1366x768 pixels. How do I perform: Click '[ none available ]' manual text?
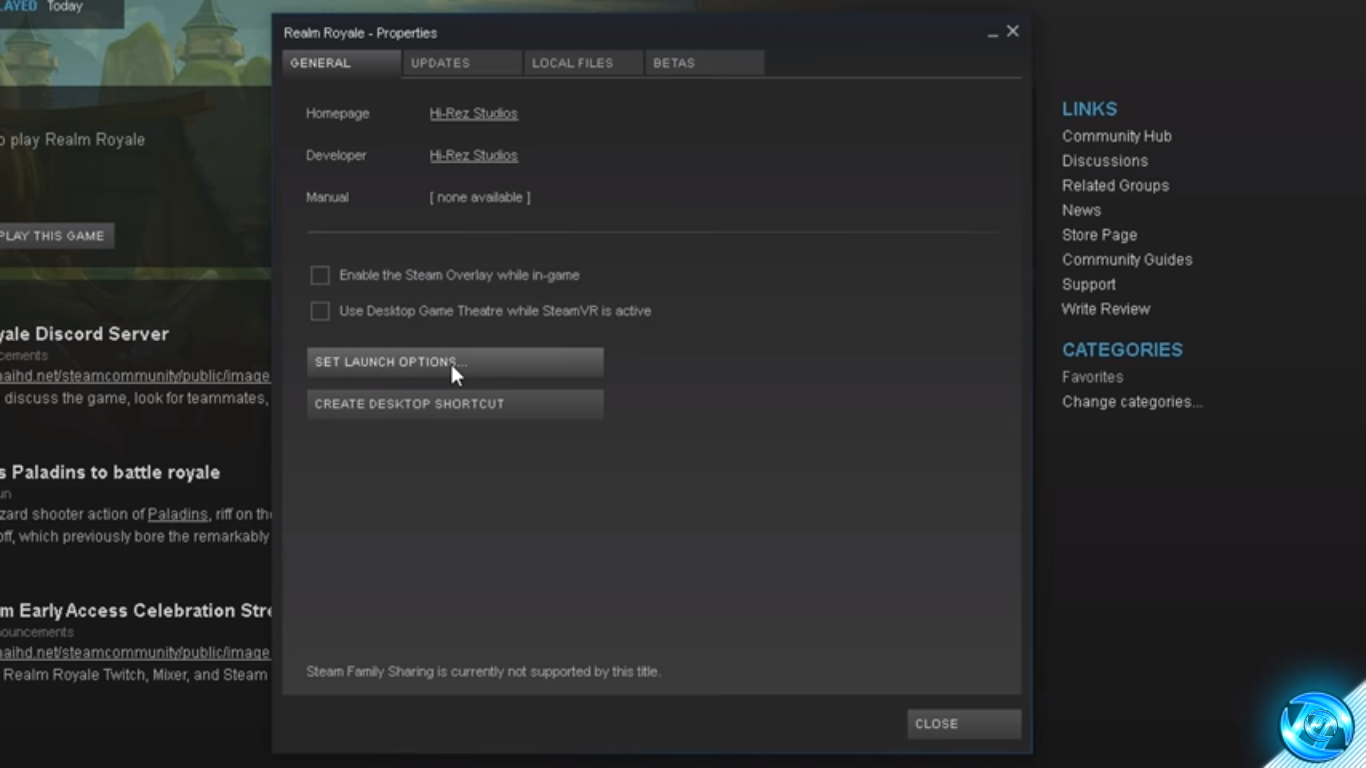point(480,198)
